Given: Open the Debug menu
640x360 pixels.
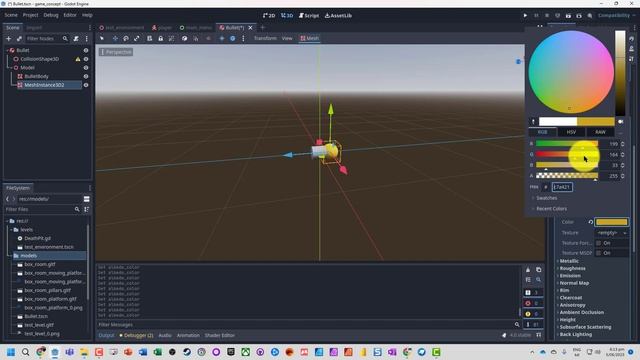Looking at the screenshot, I should pos(51,15).
